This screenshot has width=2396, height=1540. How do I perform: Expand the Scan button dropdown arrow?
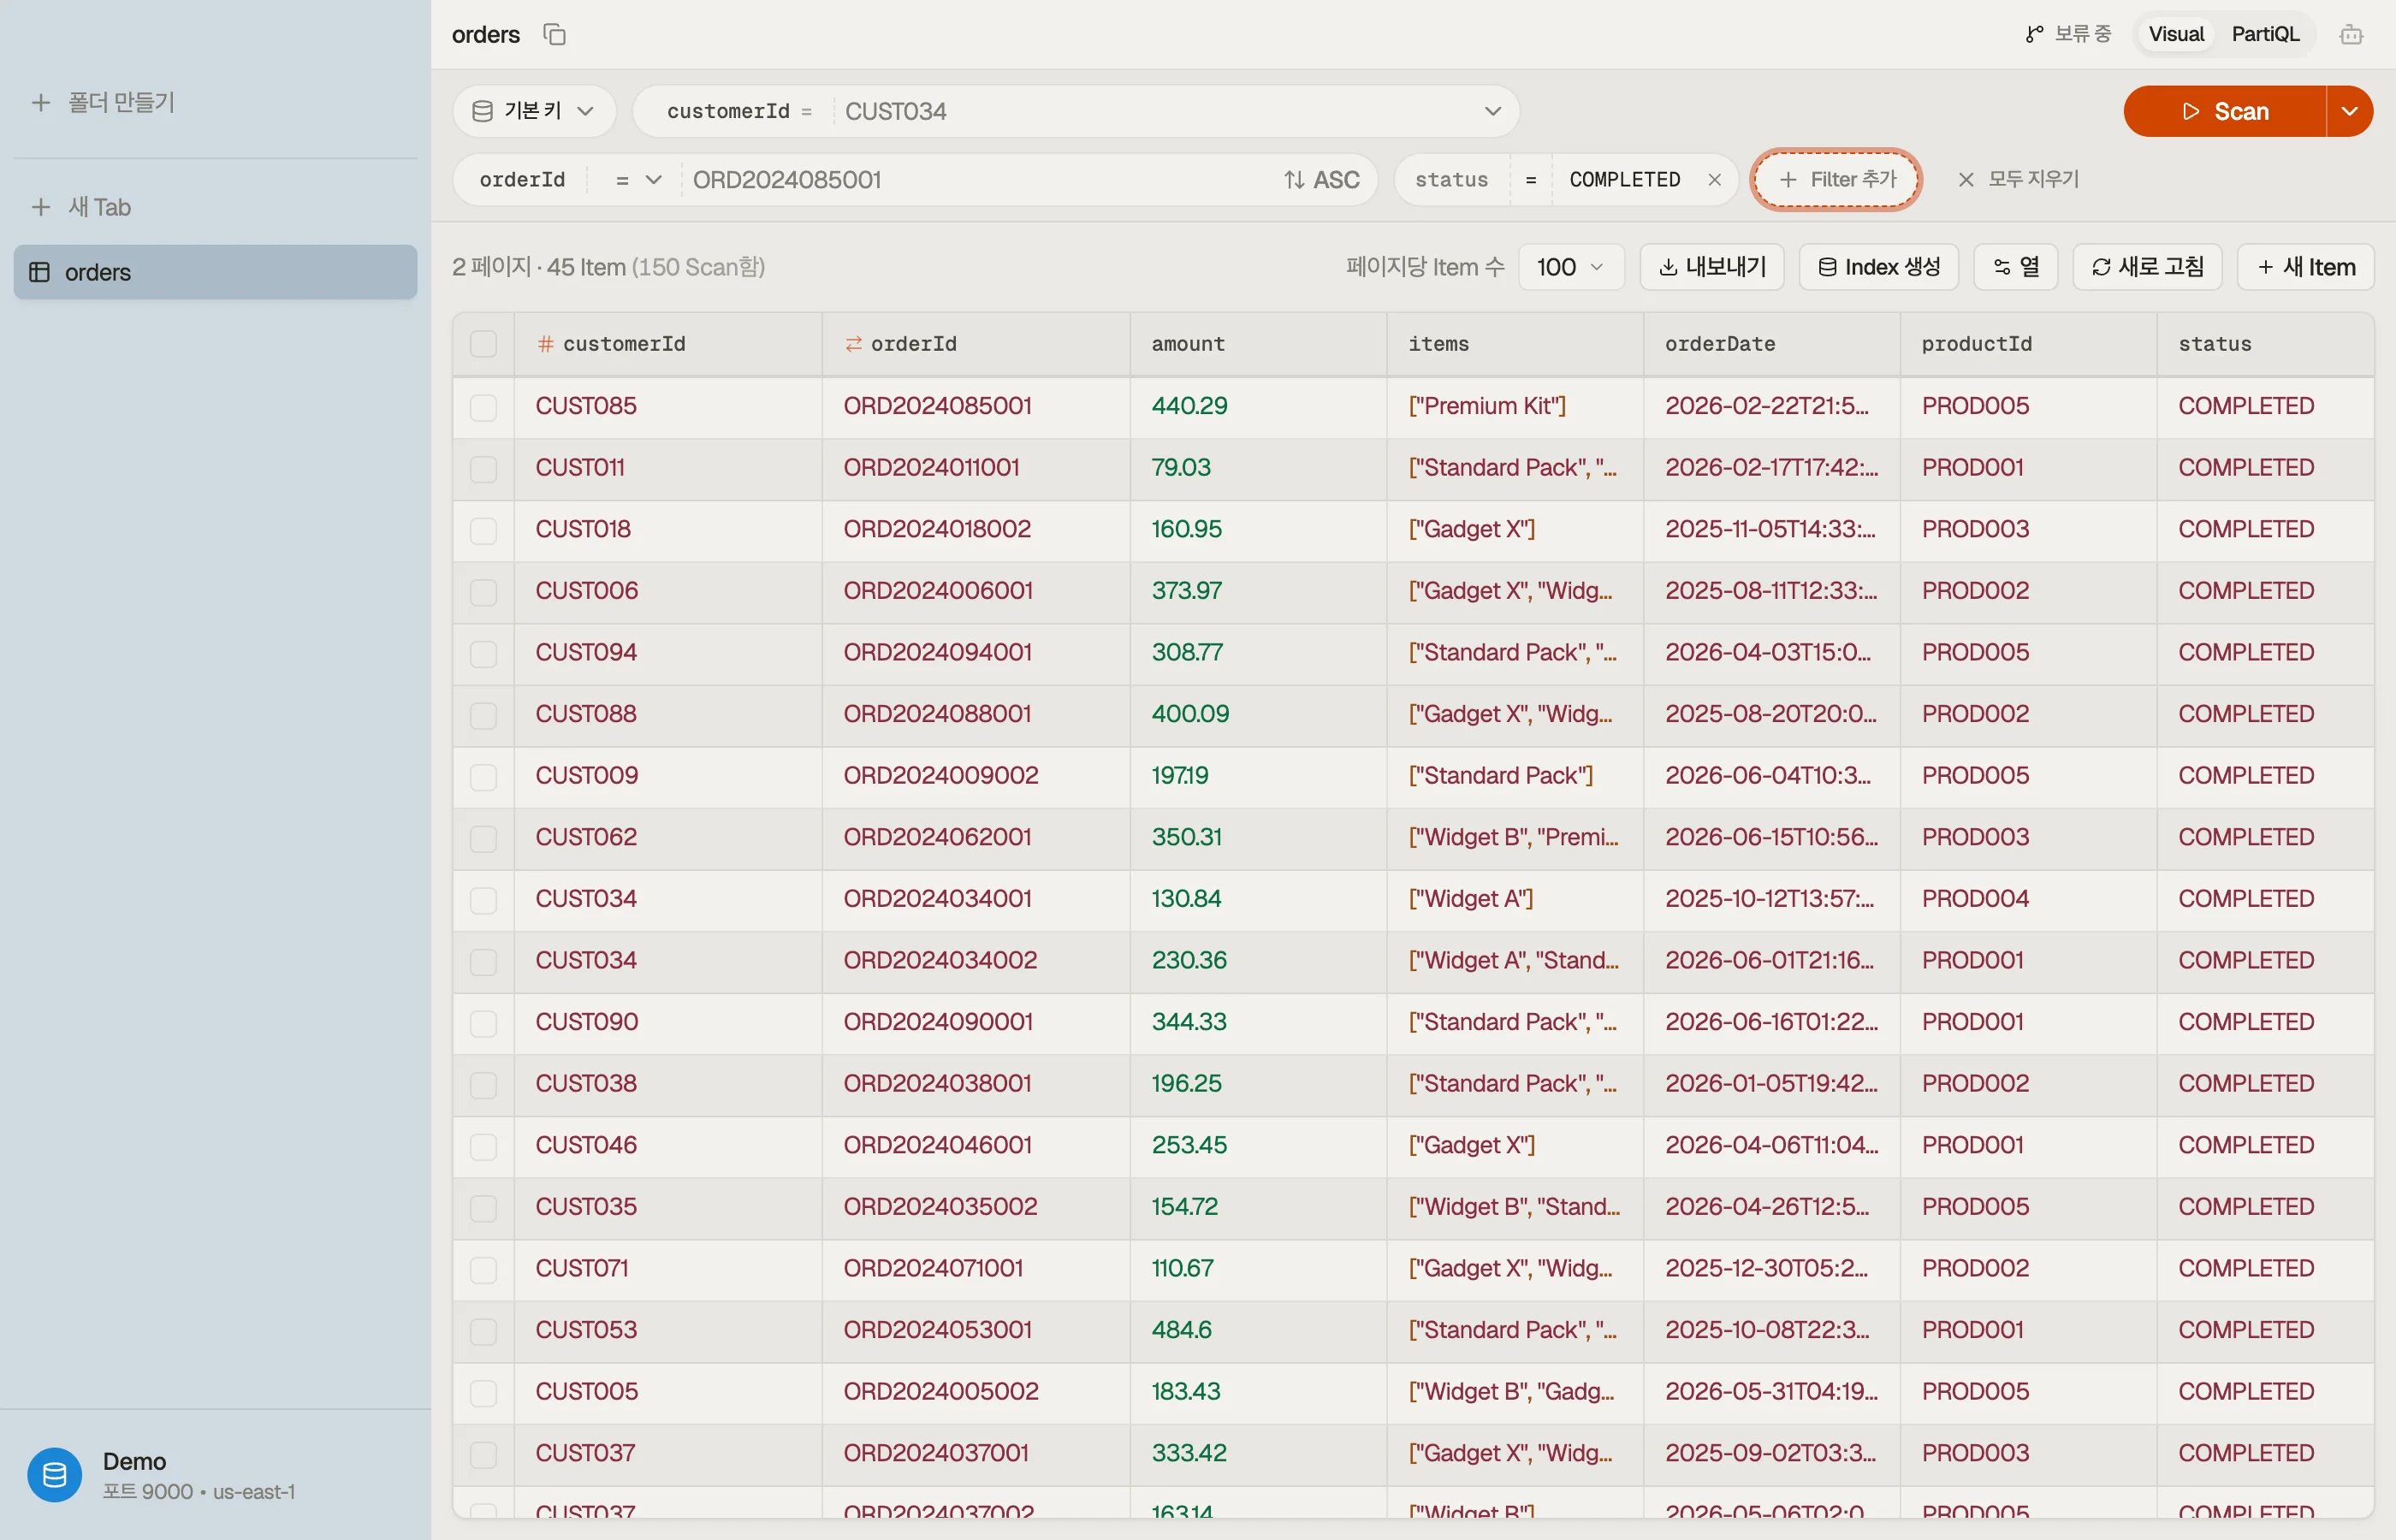2349,111
